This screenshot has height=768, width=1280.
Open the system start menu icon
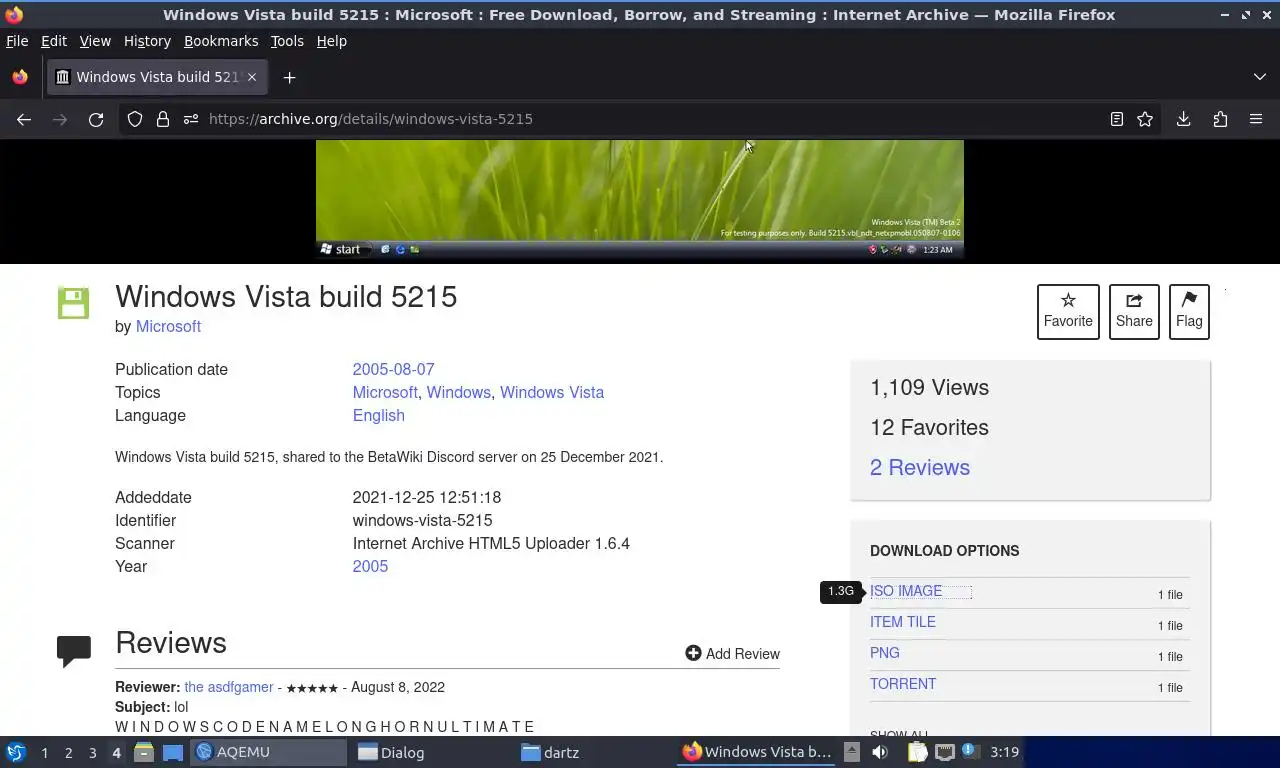click(x=16, y=752)
